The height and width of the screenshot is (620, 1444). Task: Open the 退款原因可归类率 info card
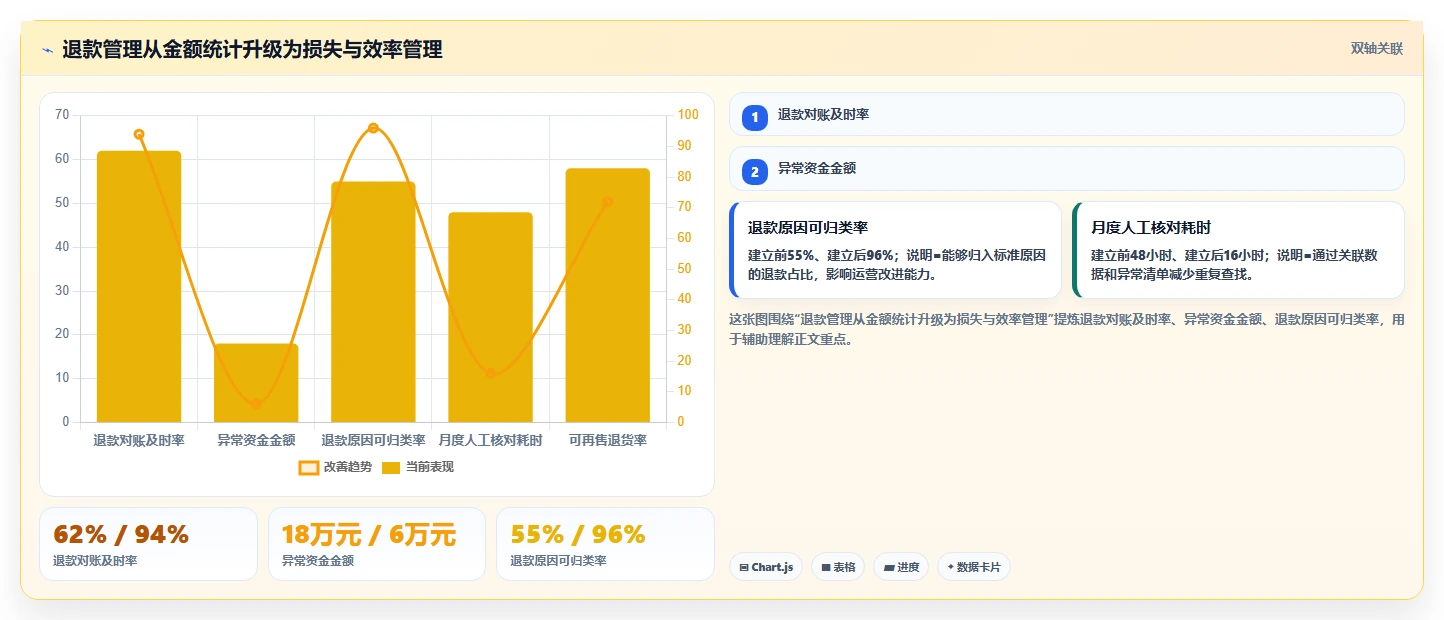pyautogui.click(x=895, y=250)
